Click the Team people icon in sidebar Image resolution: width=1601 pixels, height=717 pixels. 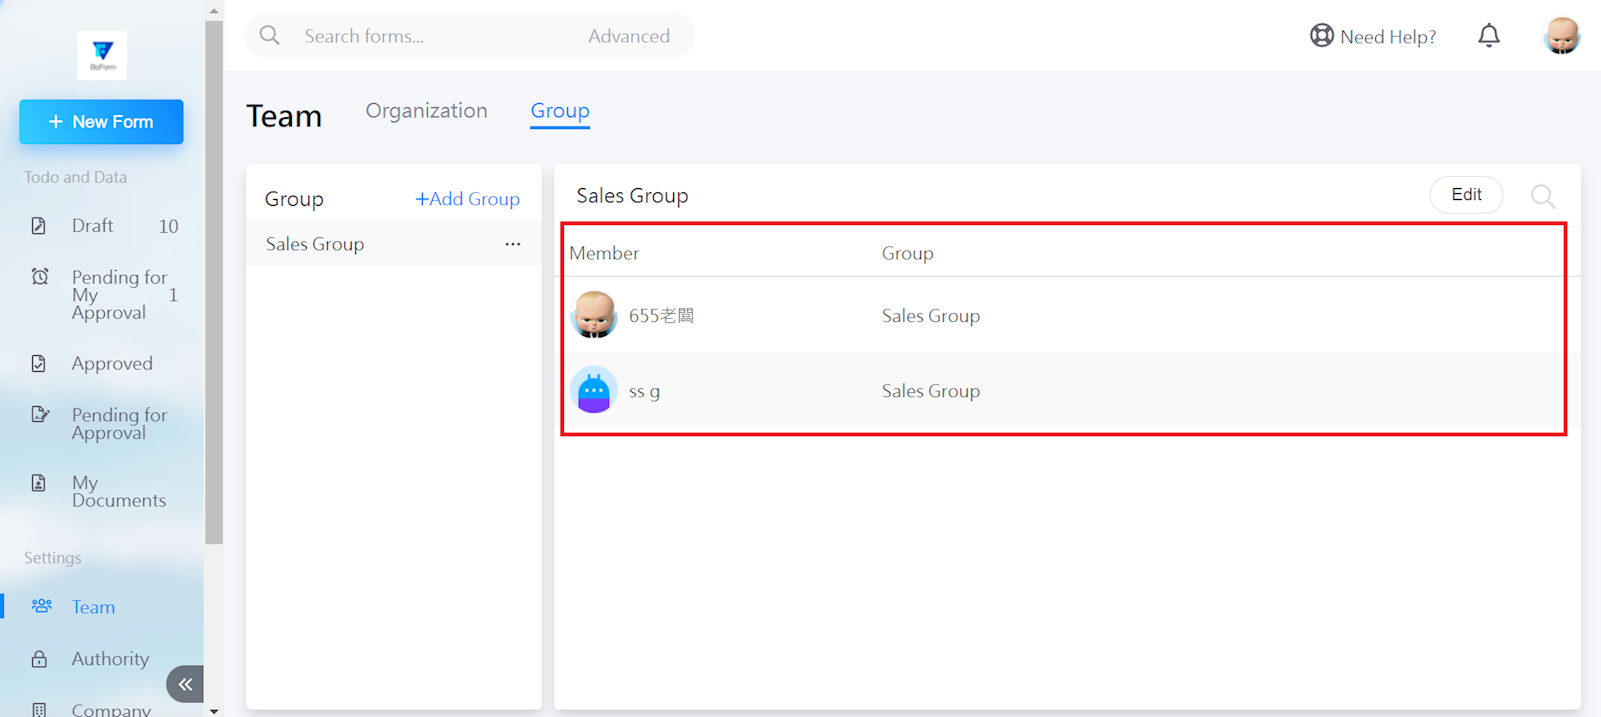click(41, 606)
